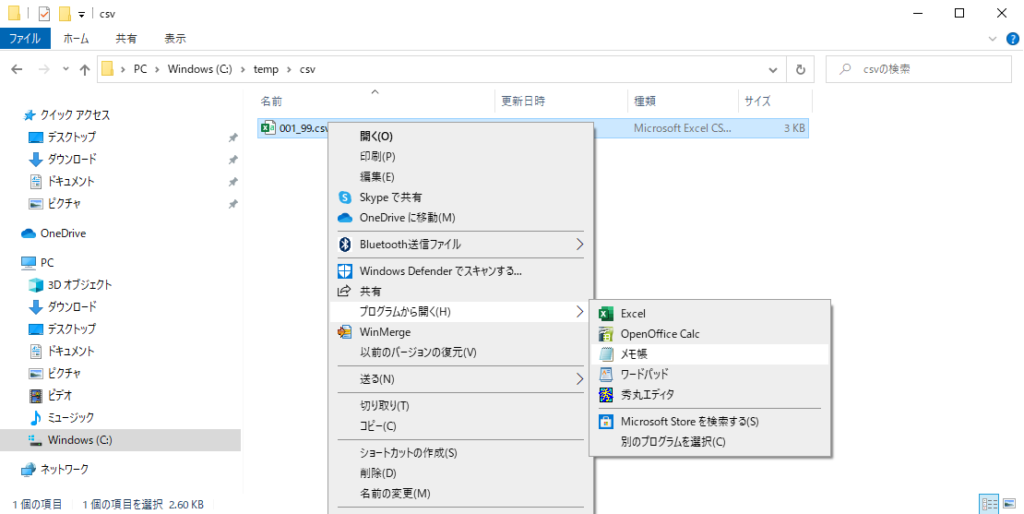Expand the ribbon with the chevron

click(993, 39)
